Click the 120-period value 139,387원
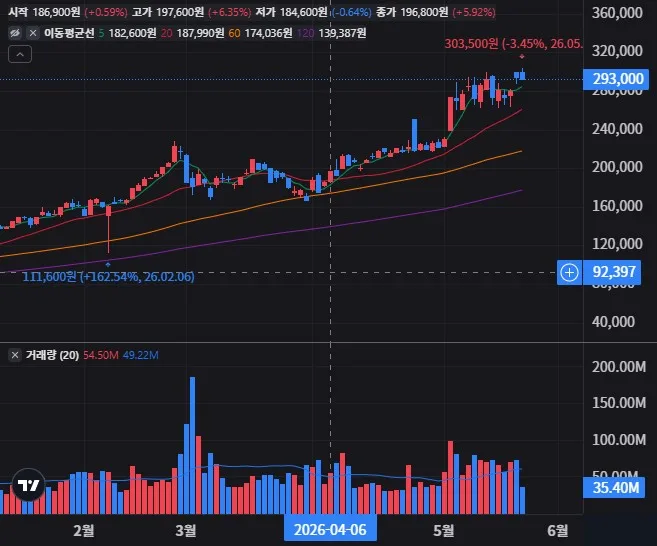The image size is (657, 546). click(x=342, y=33)
